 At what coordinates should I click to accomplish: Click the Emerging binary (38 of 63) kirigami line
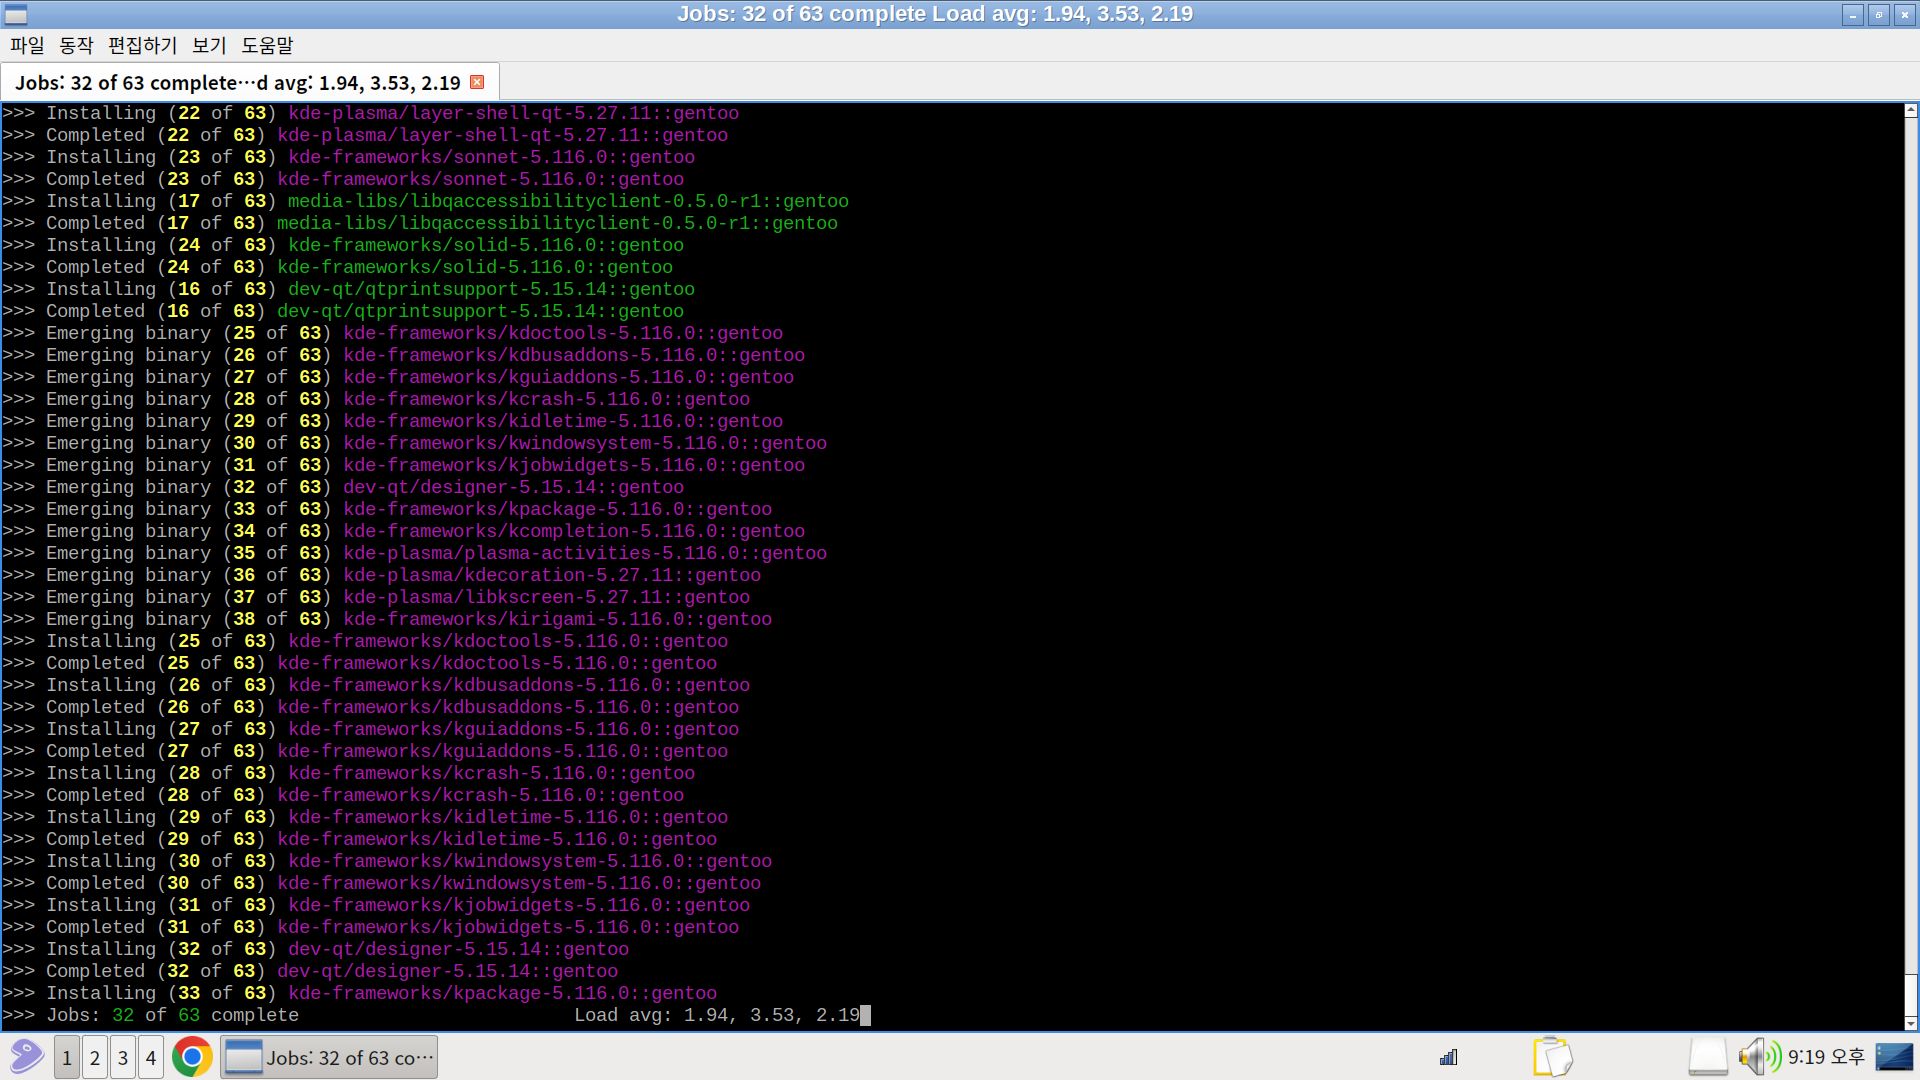[x=387, y=619]
